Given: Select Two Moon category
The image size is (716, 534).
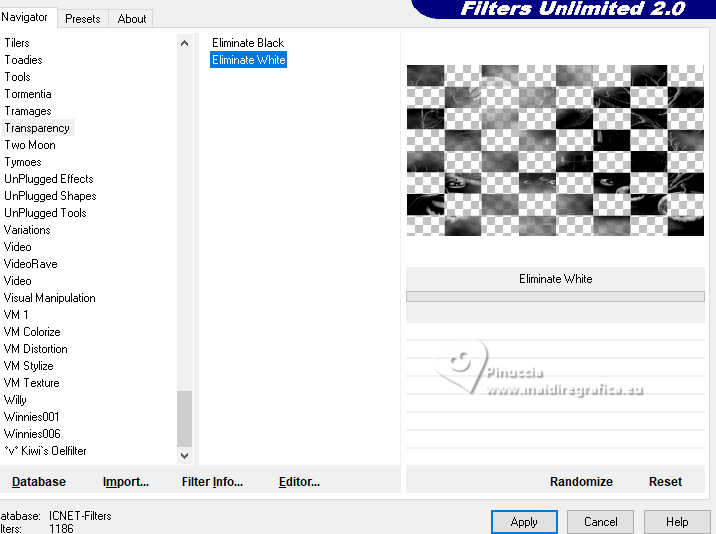Looking at the screenshot, I should pyautogui.click(x=30, y=145).
